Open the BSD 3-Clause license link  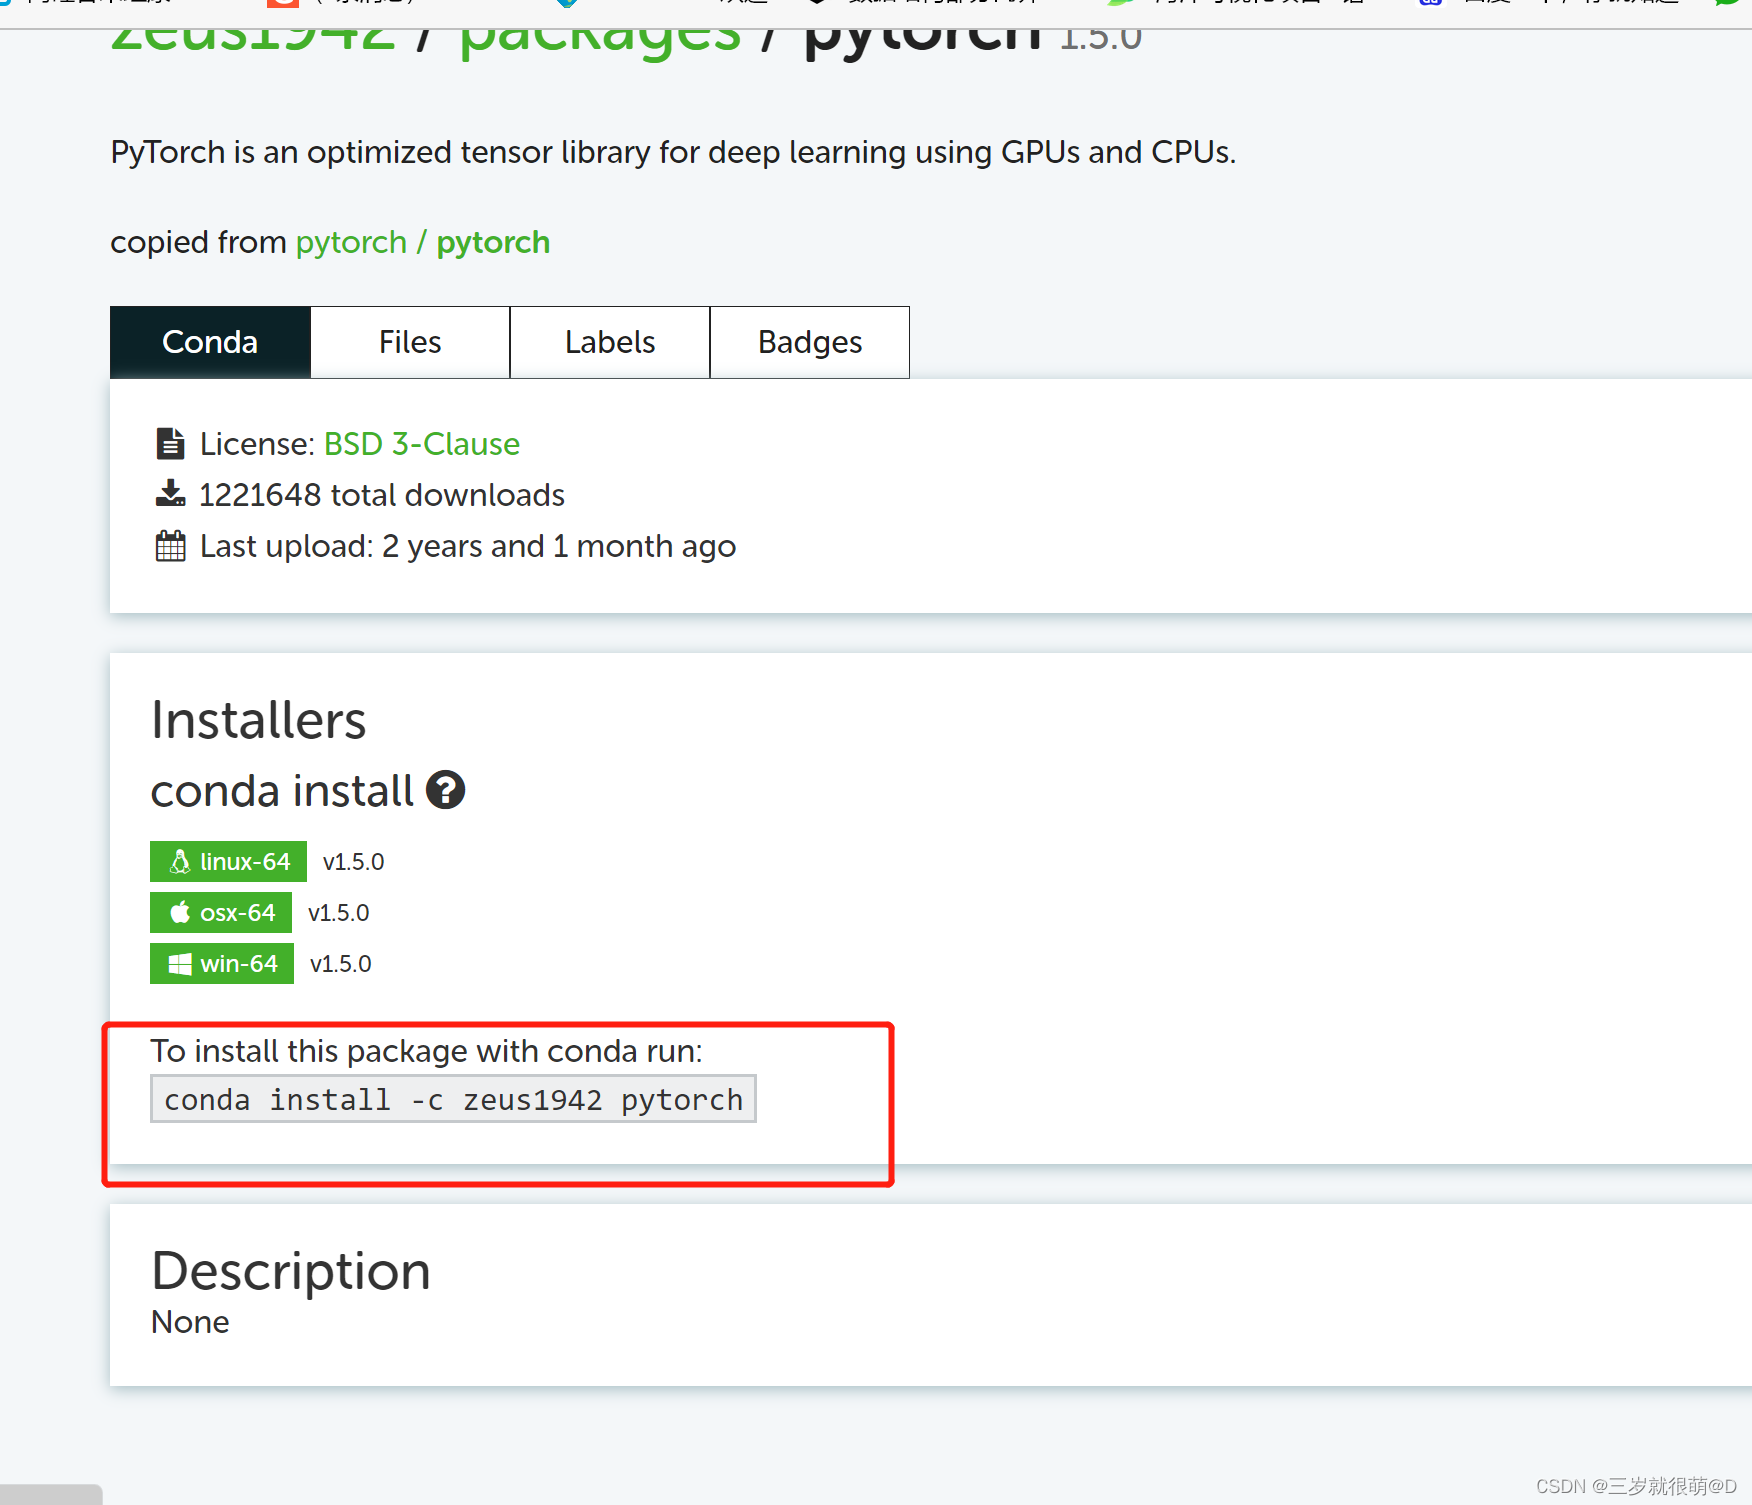tap(421, 444)
